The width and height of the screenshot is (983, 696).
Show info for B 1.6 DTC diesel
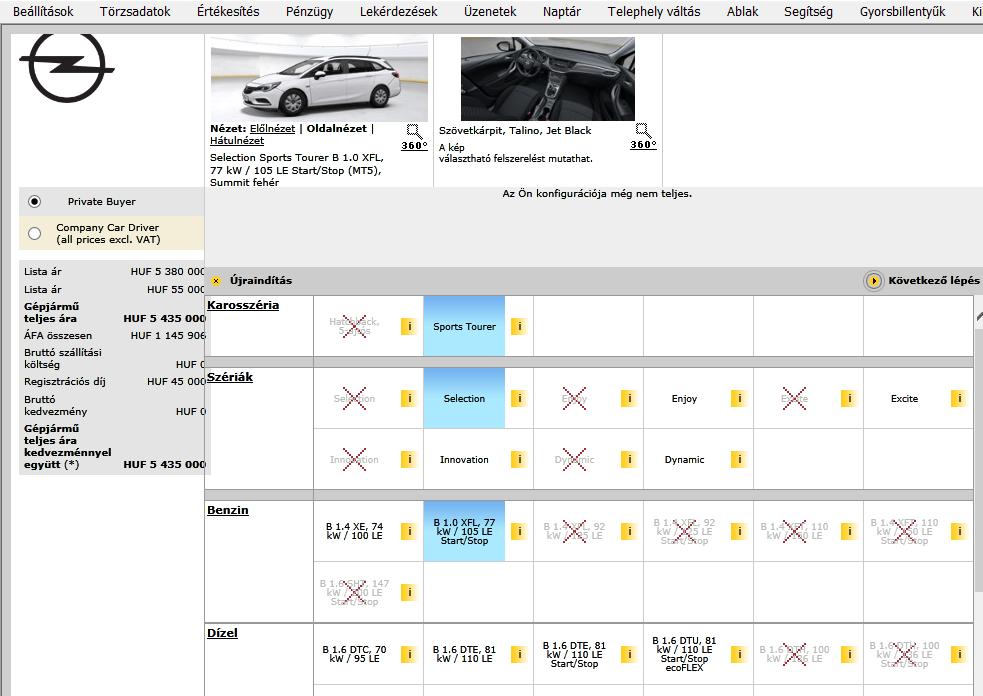408,654
